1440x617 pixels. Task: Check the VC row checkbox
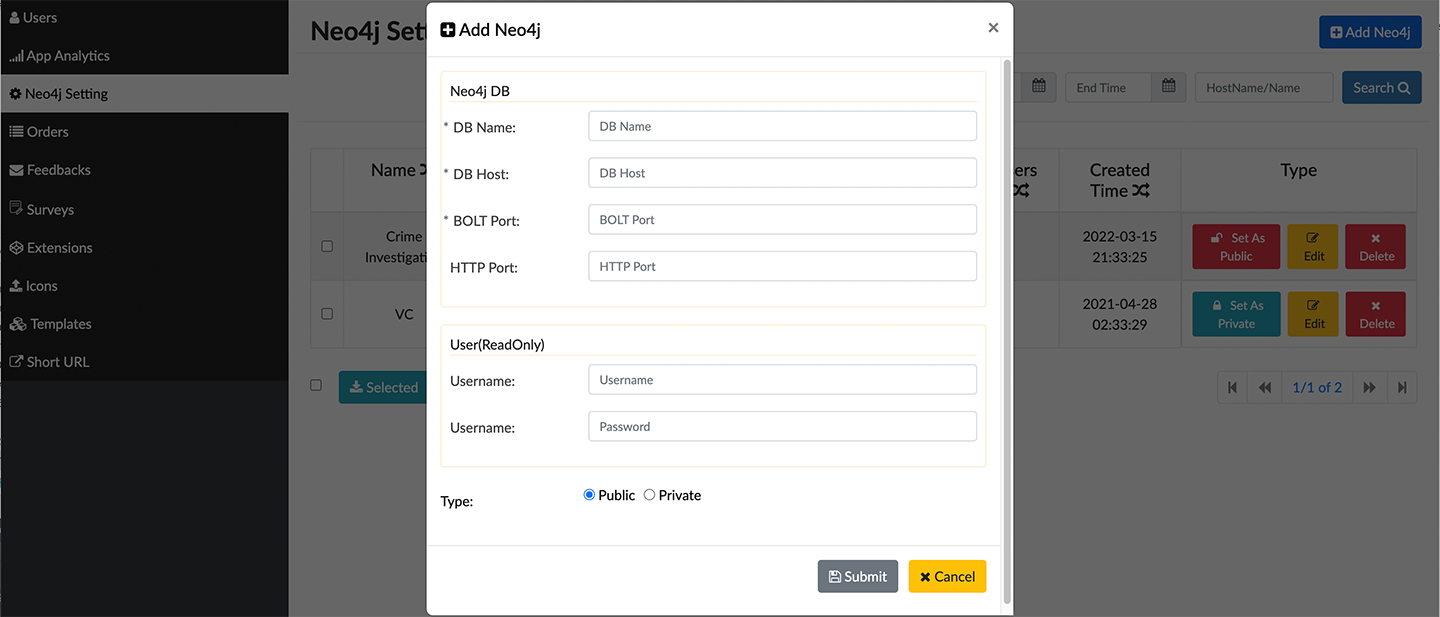pos(327,313)
